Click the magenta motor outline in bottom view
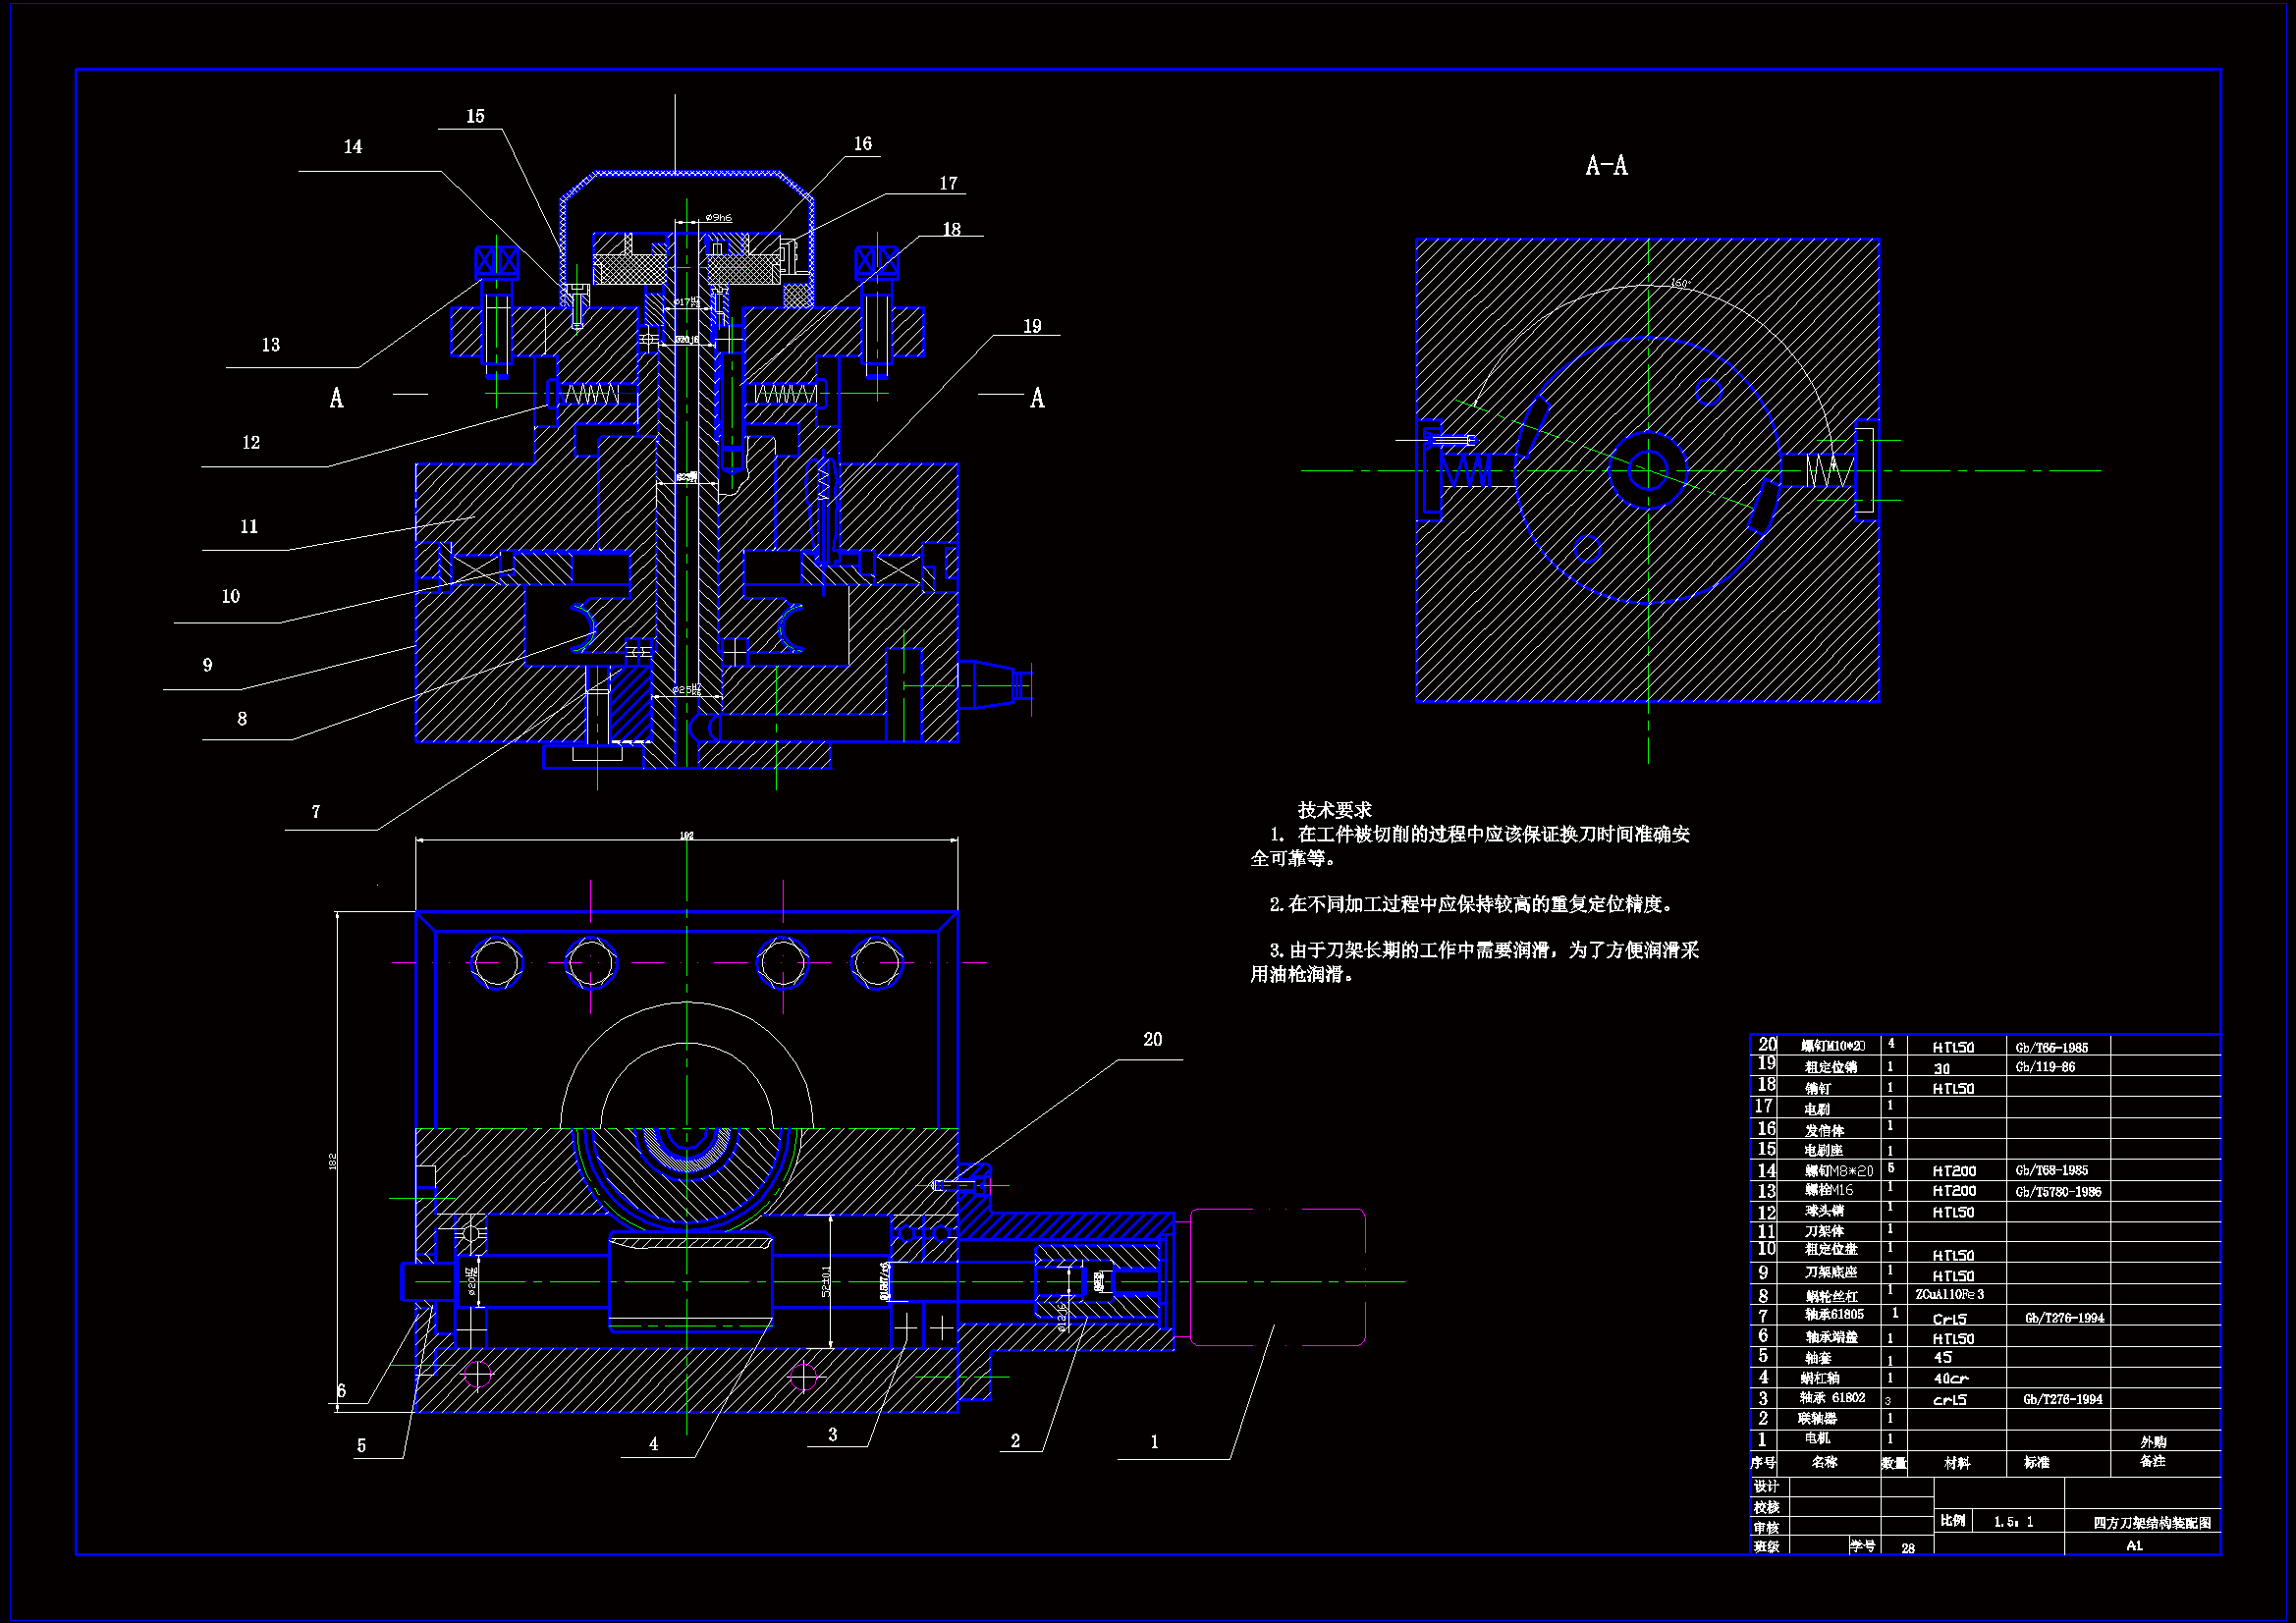The width and height of the screenshot is (2296, 1623). [1278, 1278]
